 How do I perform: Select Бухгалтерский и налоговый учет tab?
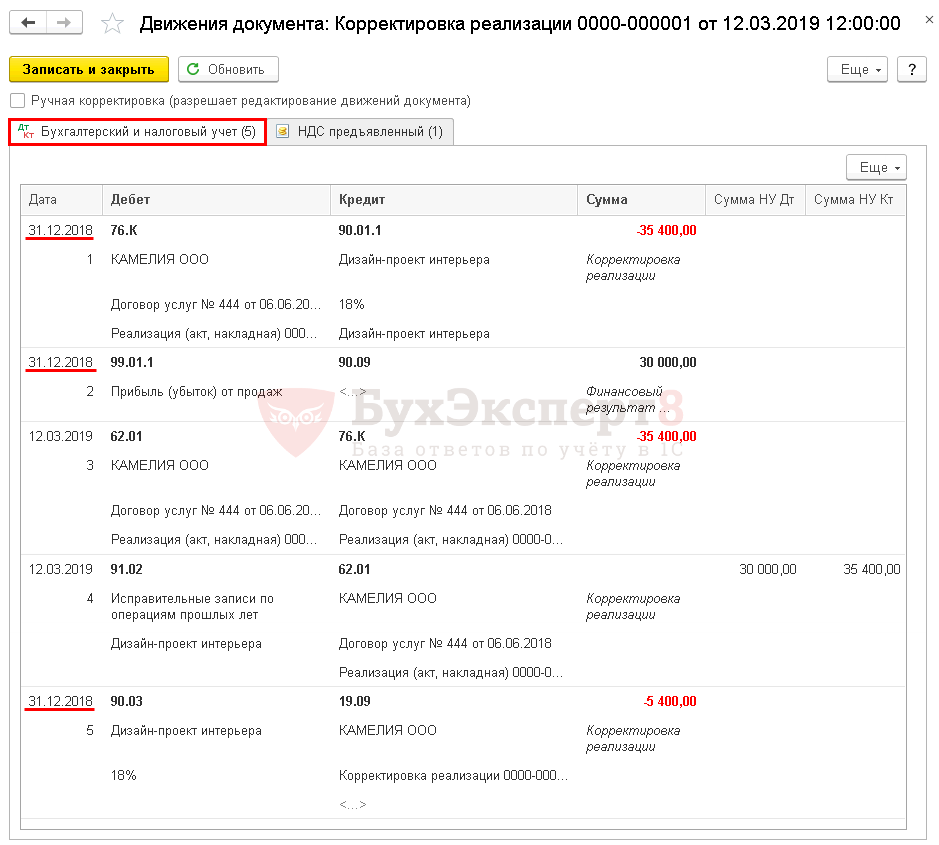(147, 132)
